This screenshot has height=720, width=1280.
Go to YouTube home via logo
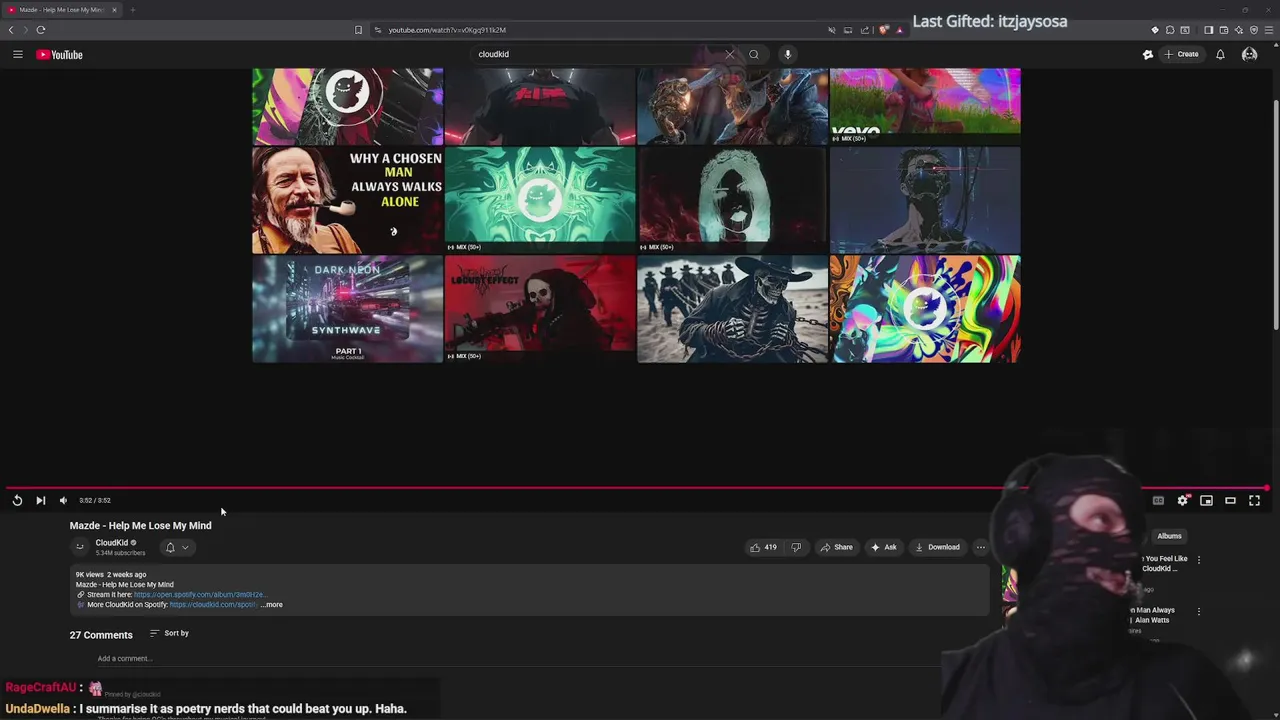point(59,54)
